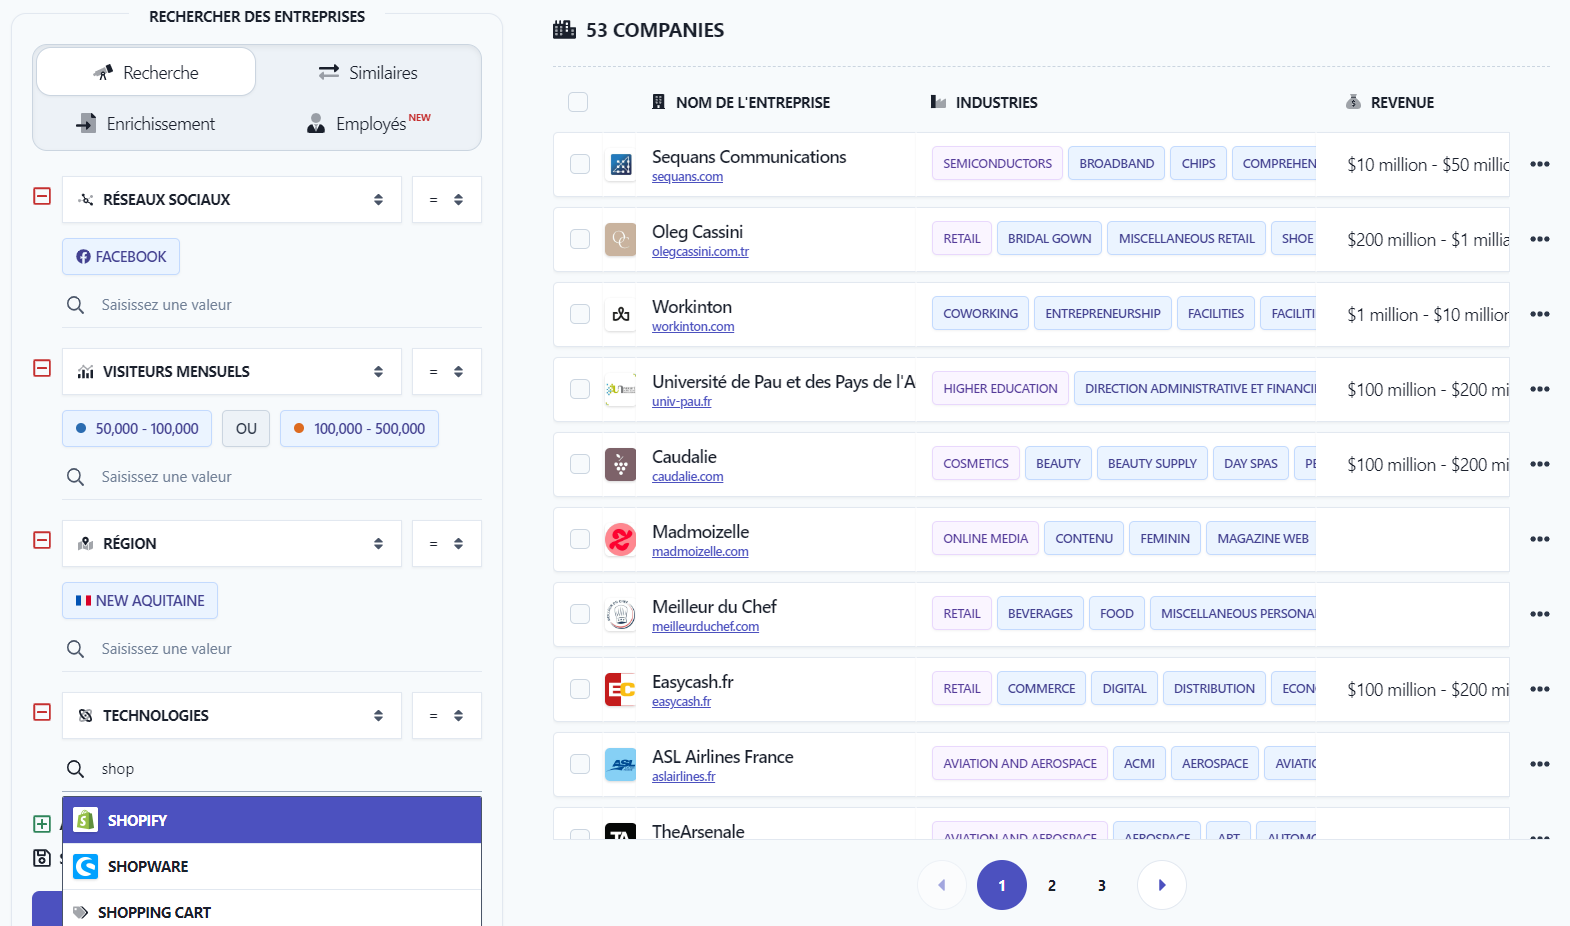Open three-dot menu for Meilleur du Chef
Viewport: 1570px width, 926px height.
point(1540,614)
